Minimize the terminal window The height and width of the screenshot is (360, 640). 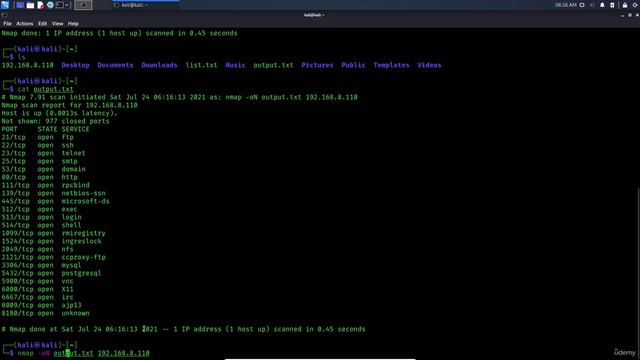point(622,15)
